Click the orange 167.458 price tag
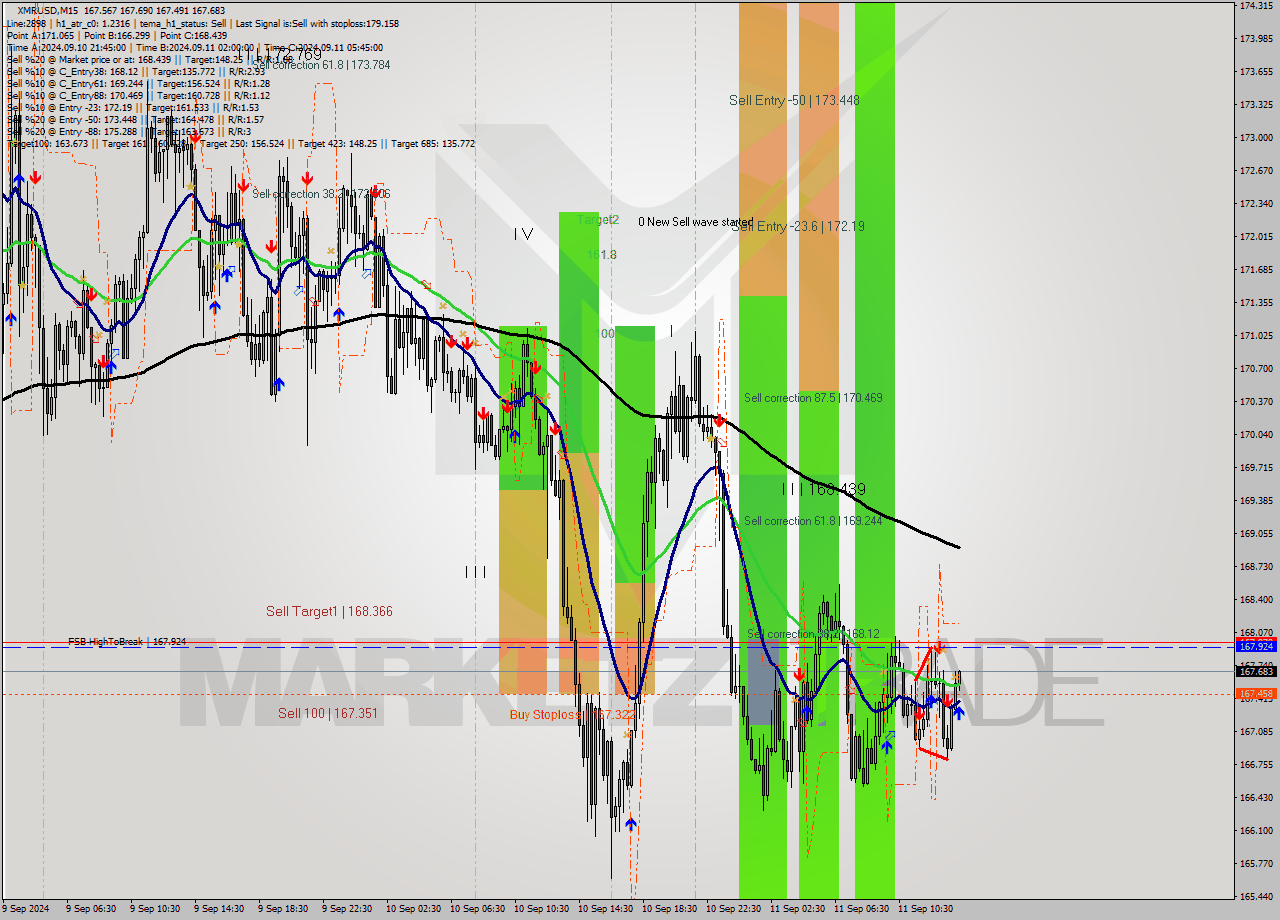This screenshot has width=1280, height=920. tap(1256, 693)
